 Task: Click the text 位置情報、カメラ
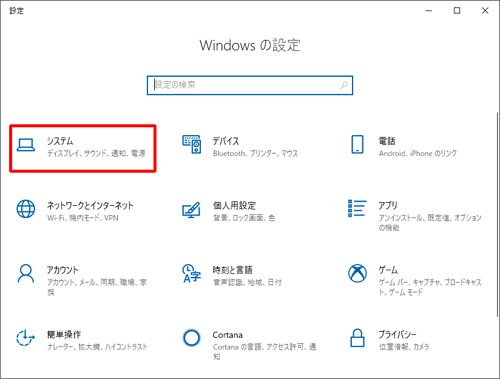pyautogui.click(x=404, y=347)
